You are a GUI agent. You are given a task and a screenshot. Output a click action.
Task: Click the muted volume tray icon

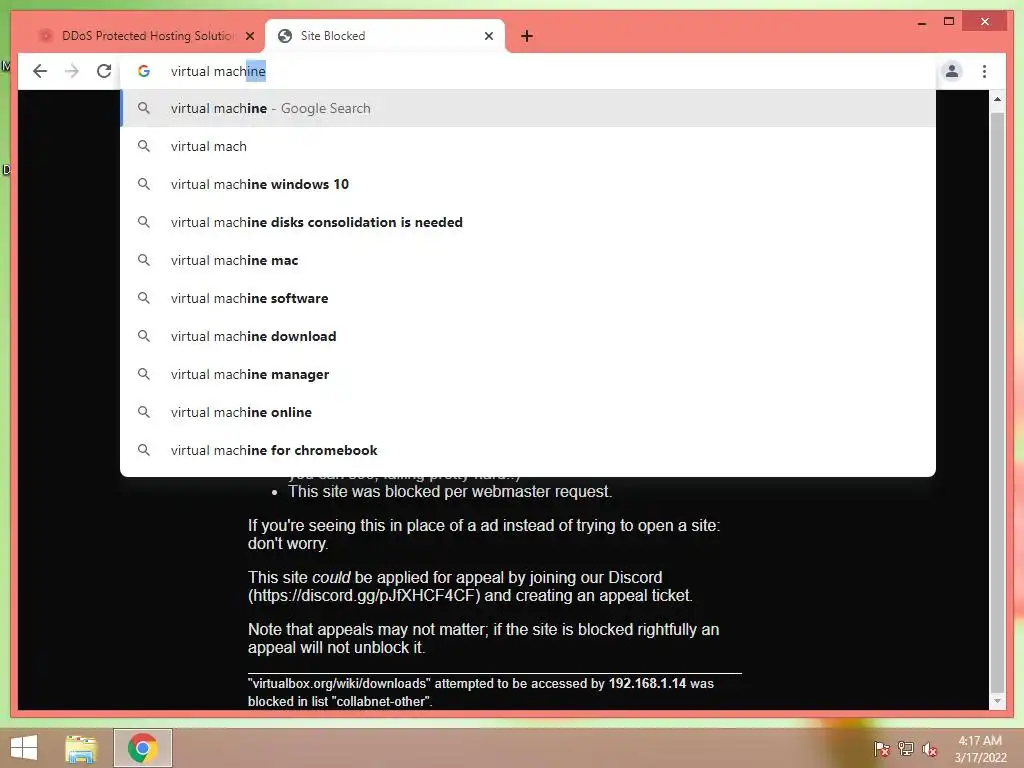click(930, 748)
